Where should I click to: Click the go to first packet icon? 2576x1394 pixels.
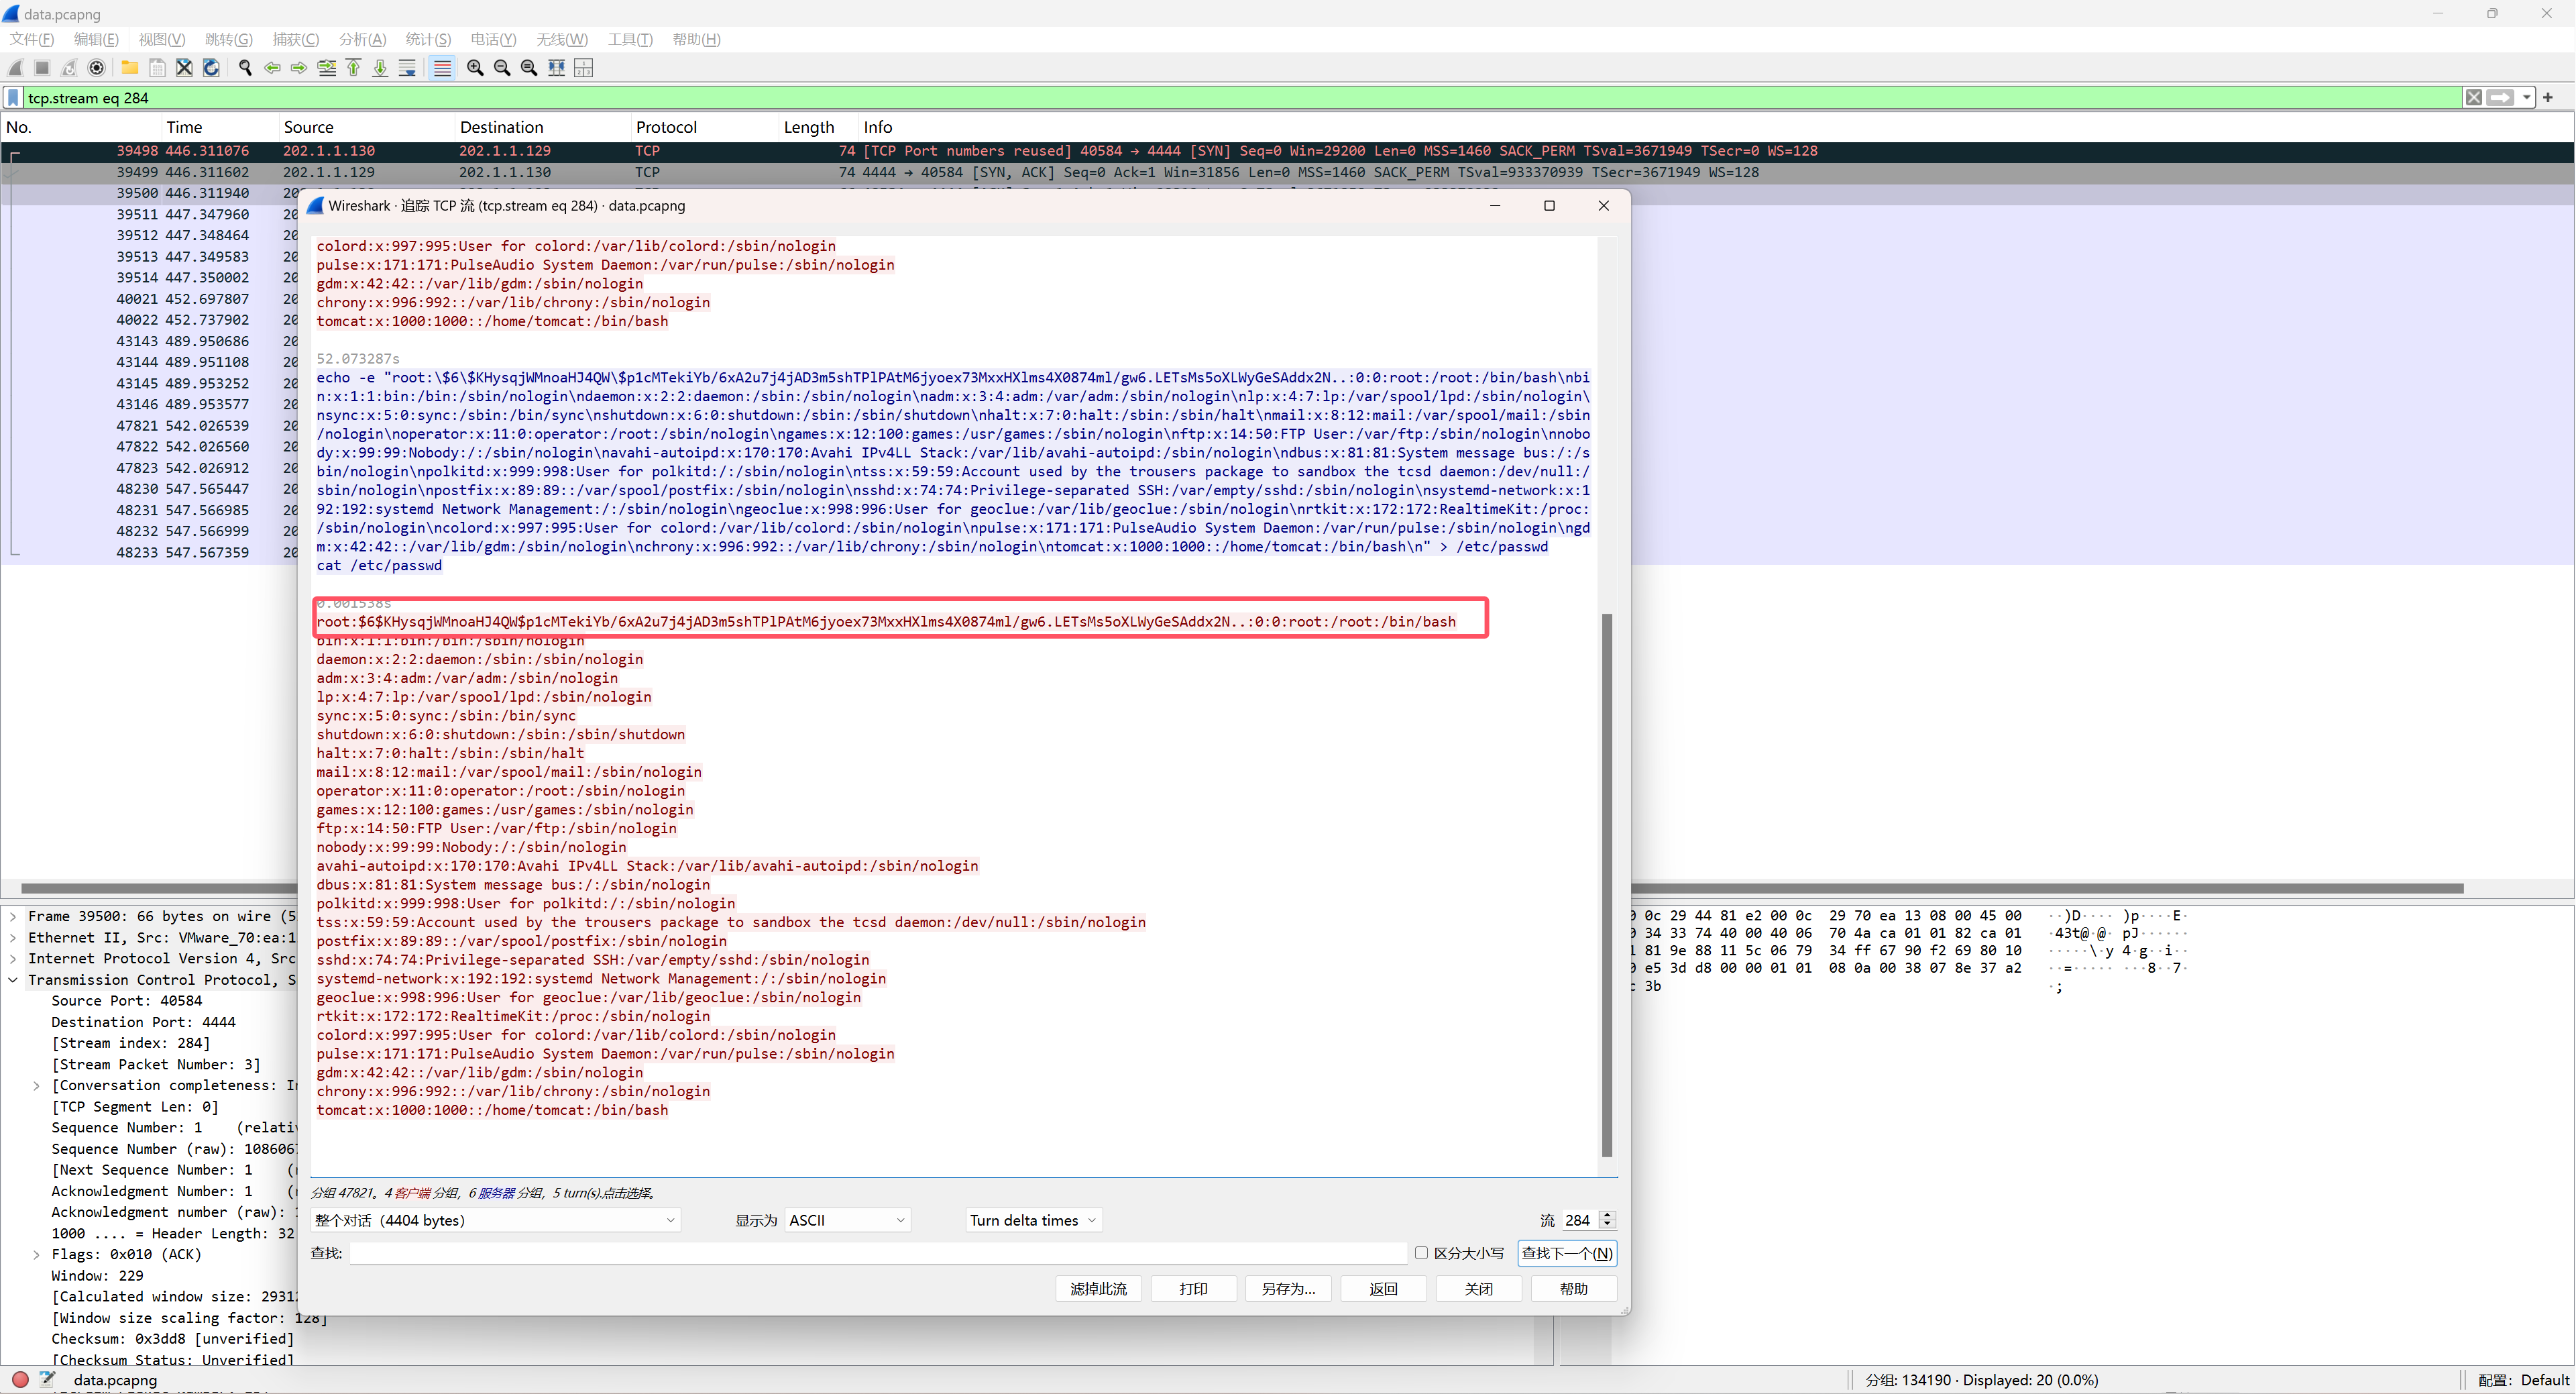click(x=353, y=68)
